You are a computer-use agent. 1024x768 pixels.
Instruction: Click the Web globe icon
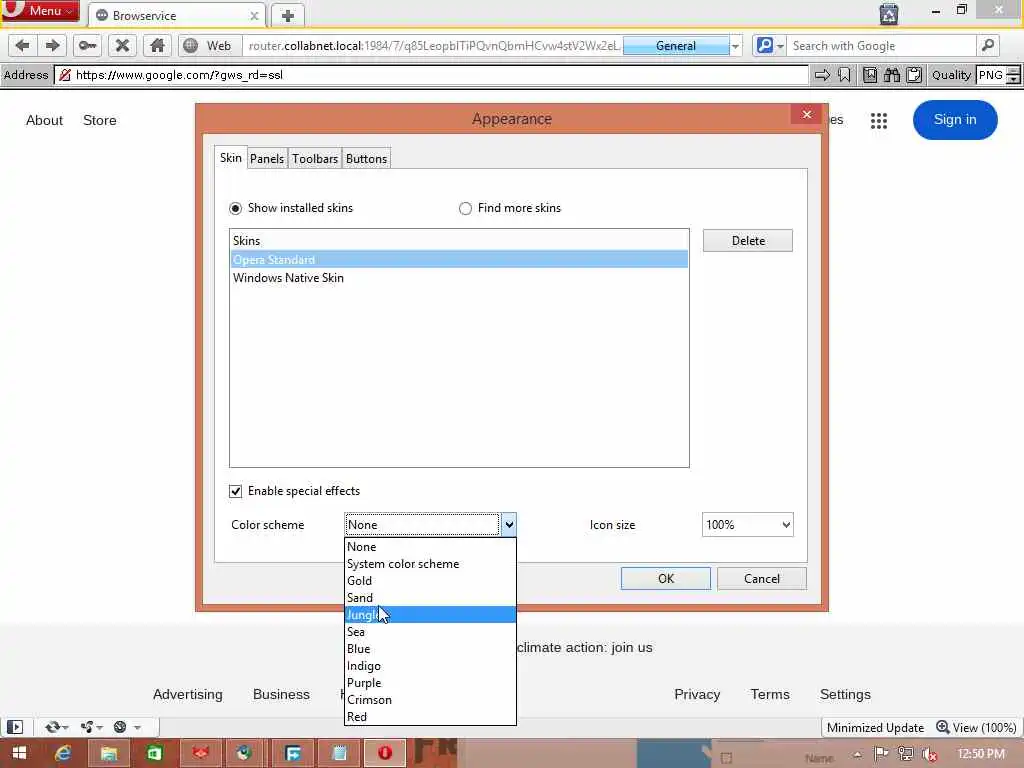191,46
